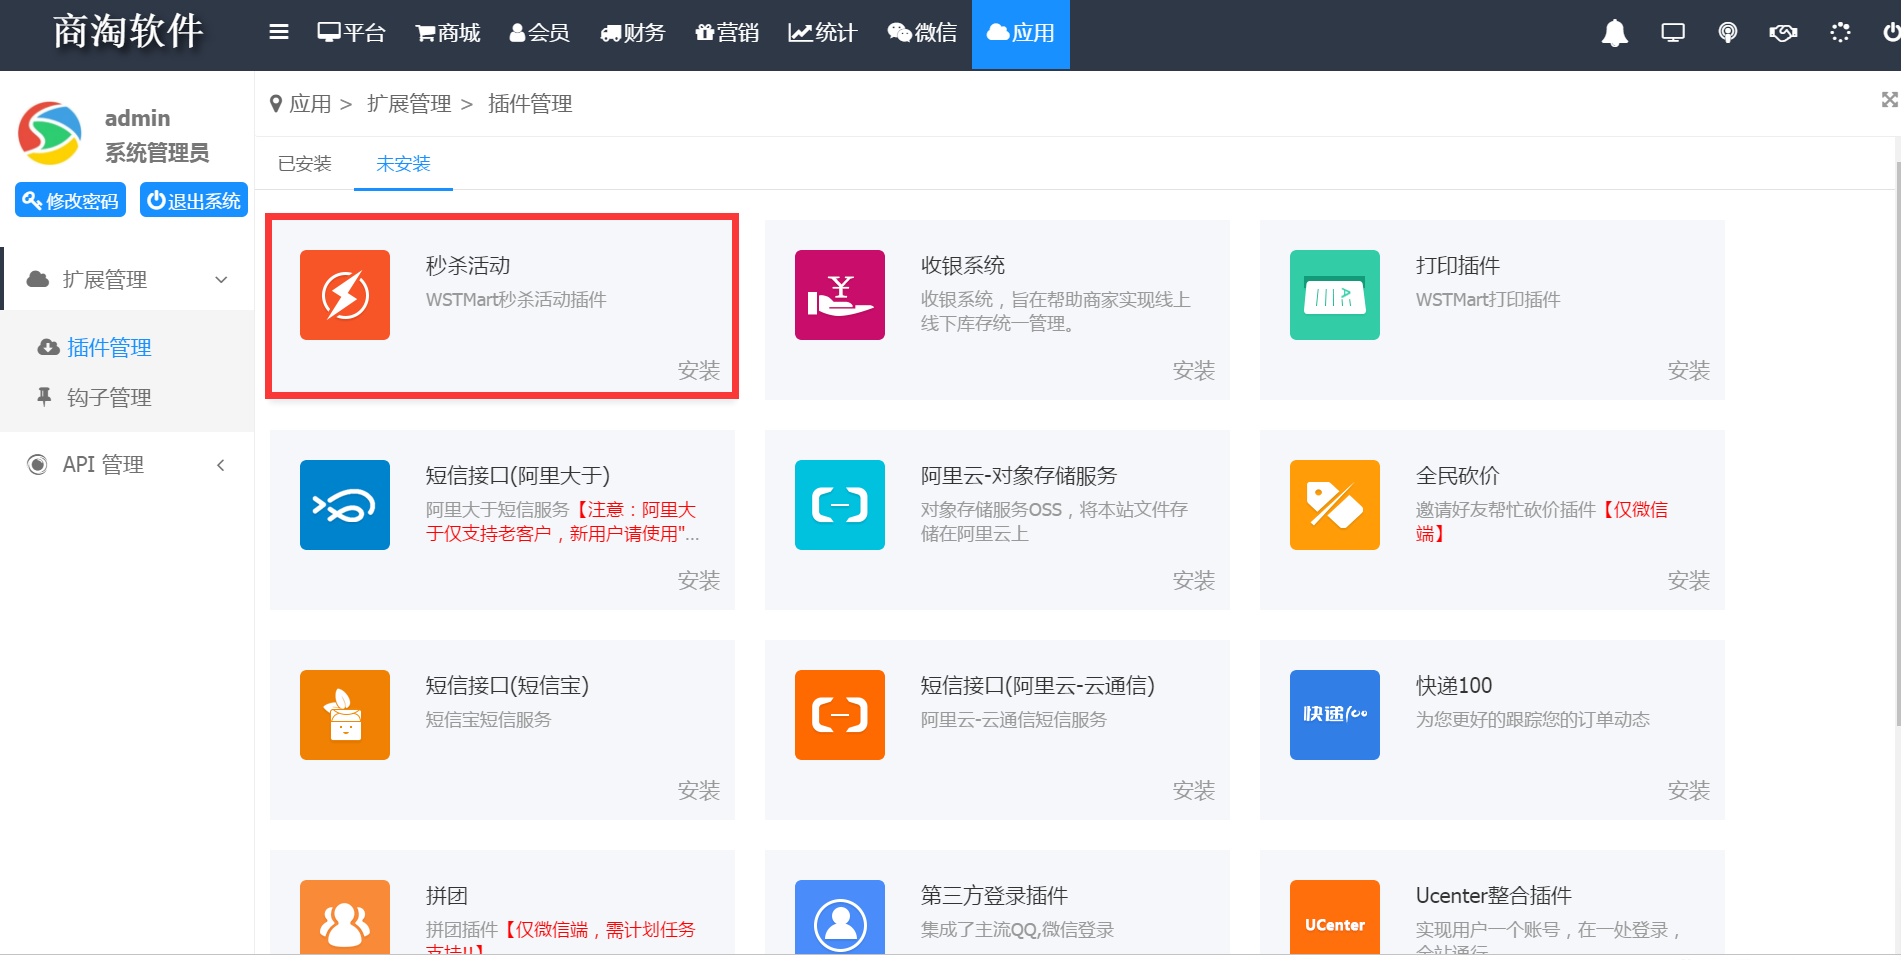Open the 统计 top menu
The height and width of the screenshot is (960, 1901).
click(x=822, y=33)
